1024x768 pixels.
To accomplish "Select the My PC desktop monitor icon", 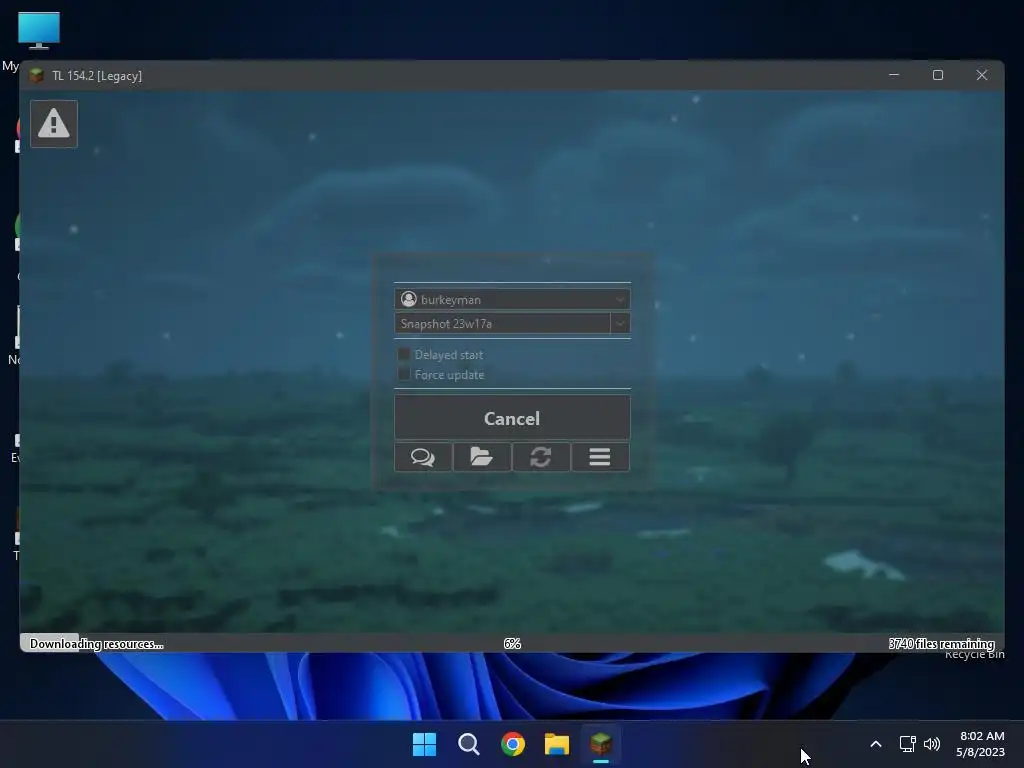I will [x=39, y=31].
